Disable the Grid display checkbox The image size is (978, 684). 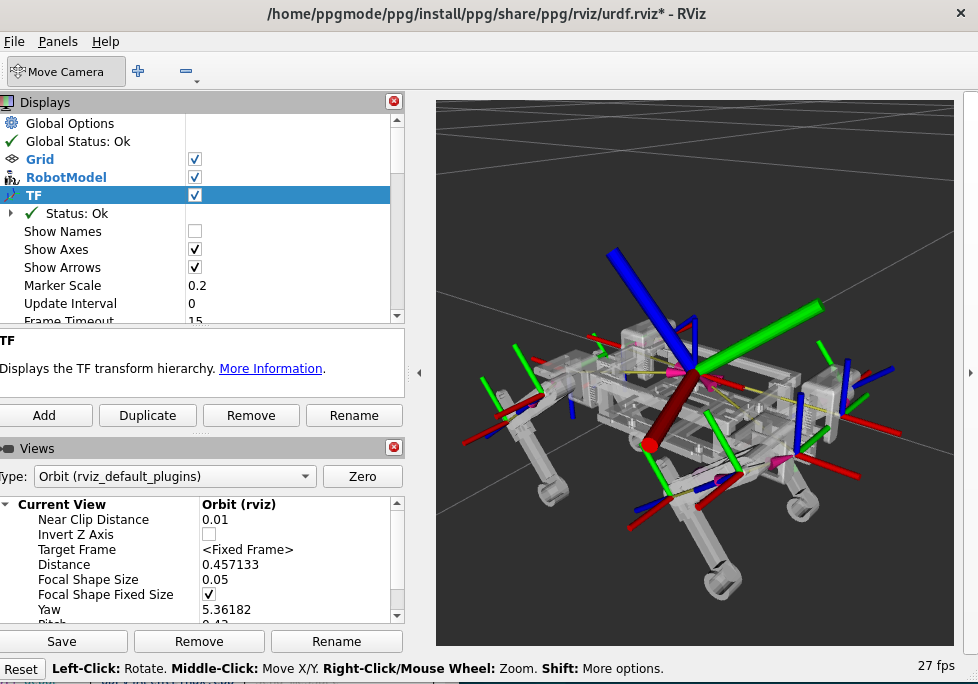coord(195,159)
